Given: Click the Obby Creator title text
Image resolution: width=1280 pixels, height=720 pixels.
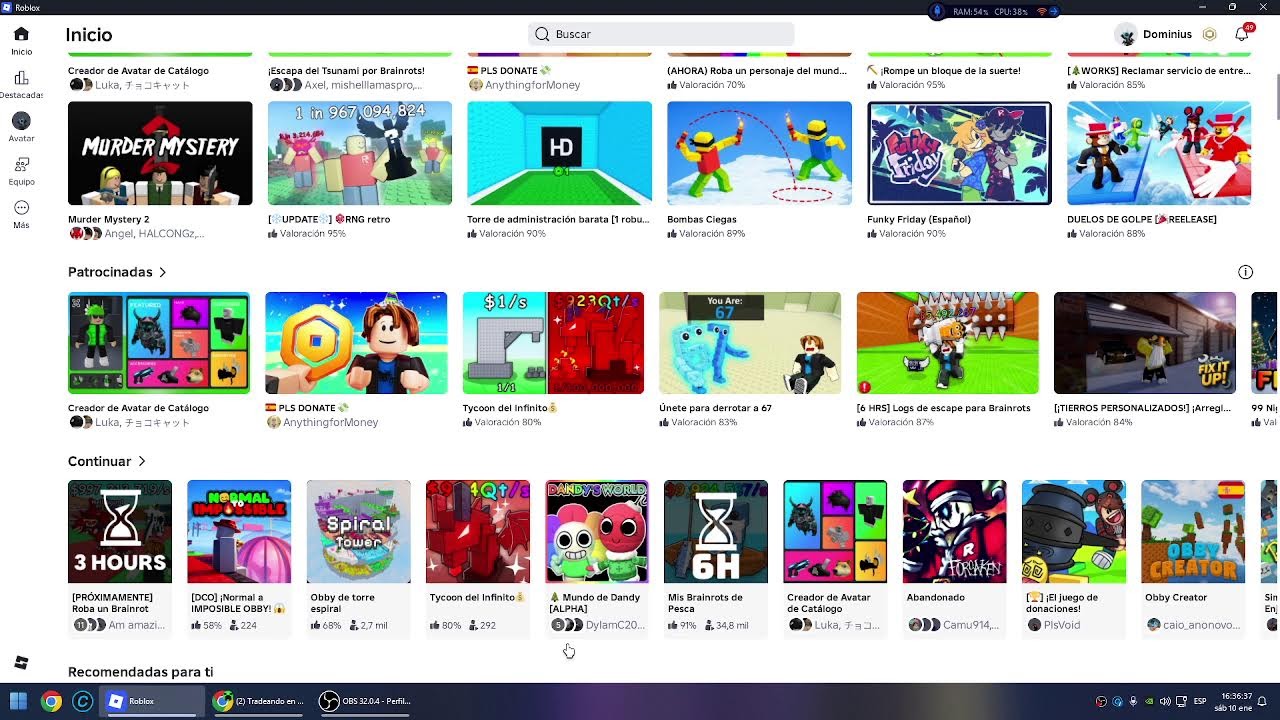Looking at the screenshot, I should (x=1176, y=597).
